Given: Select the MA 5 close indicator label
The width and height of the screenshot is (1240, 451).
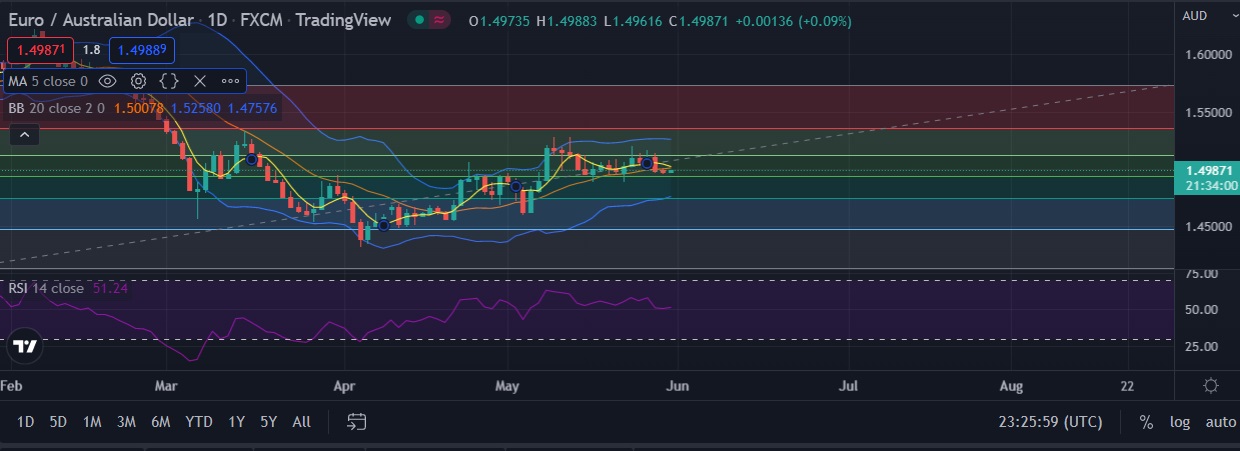Looking at the screenshot, I should (49, 81).
